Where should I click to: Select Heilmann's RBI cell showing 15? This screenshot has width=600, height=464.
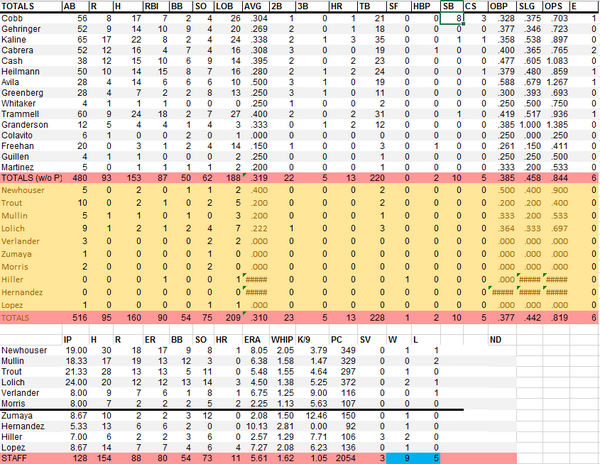coord(159,72)
